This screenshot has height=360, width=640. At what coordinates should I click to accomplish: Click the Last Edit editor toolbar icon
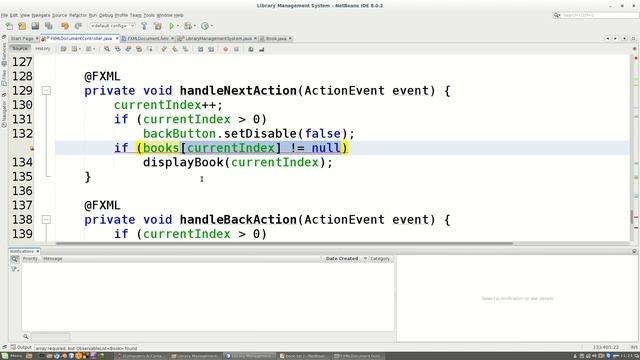coord(63,49)
